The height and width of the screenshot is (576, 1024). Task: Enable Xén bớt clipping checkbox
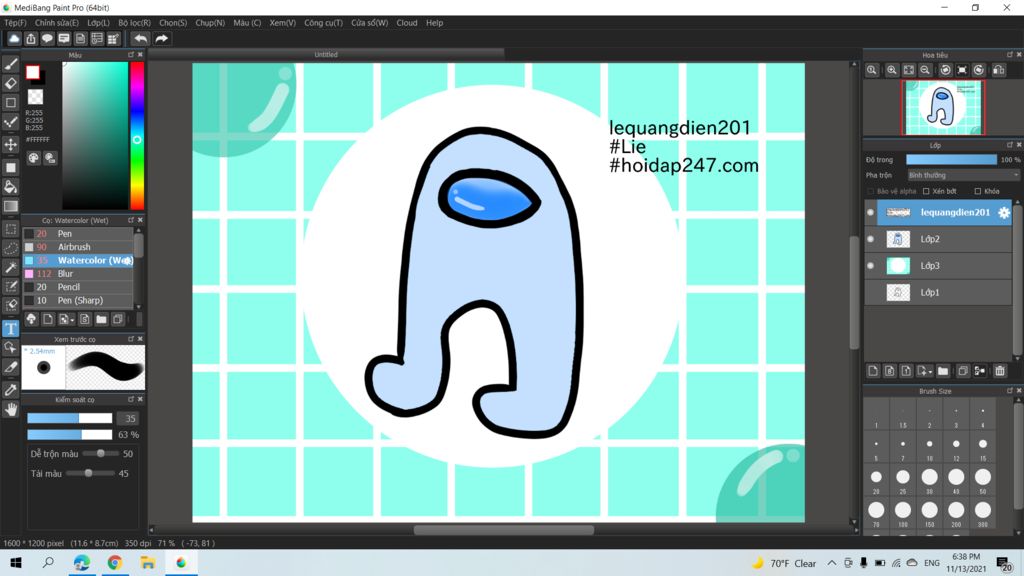pyautogui.click(x=926, y=191)
